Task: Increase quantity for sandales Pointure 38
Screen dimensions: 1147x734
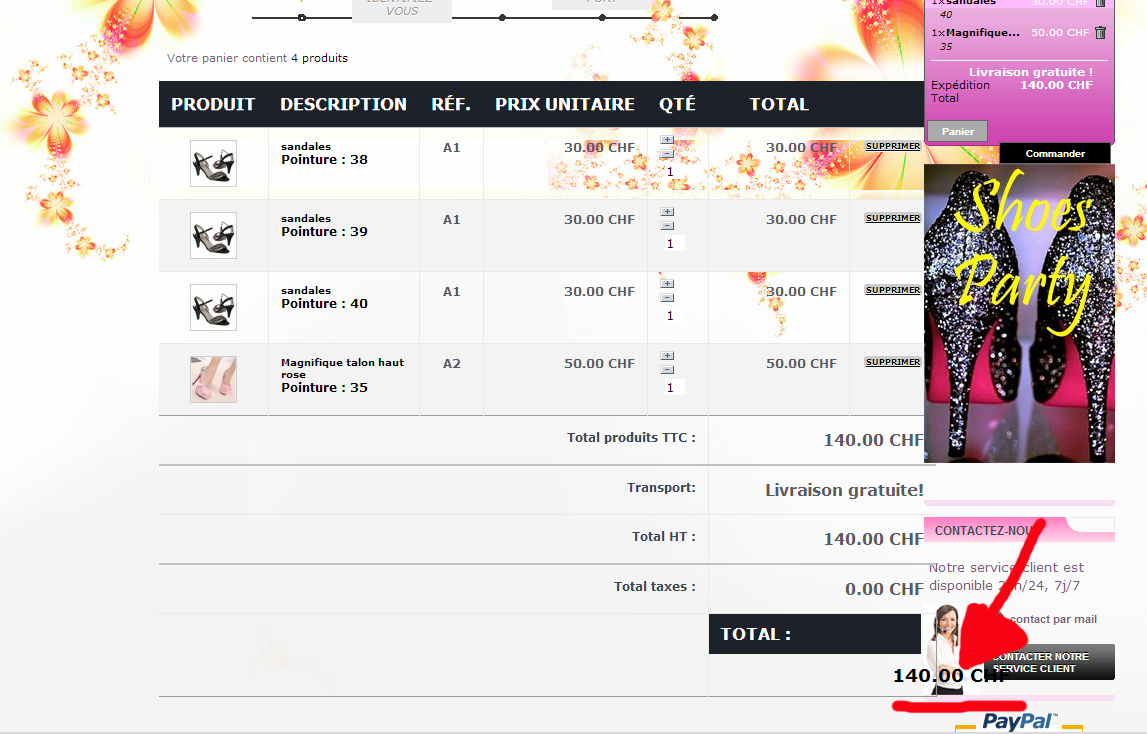Action: (667, 140)
